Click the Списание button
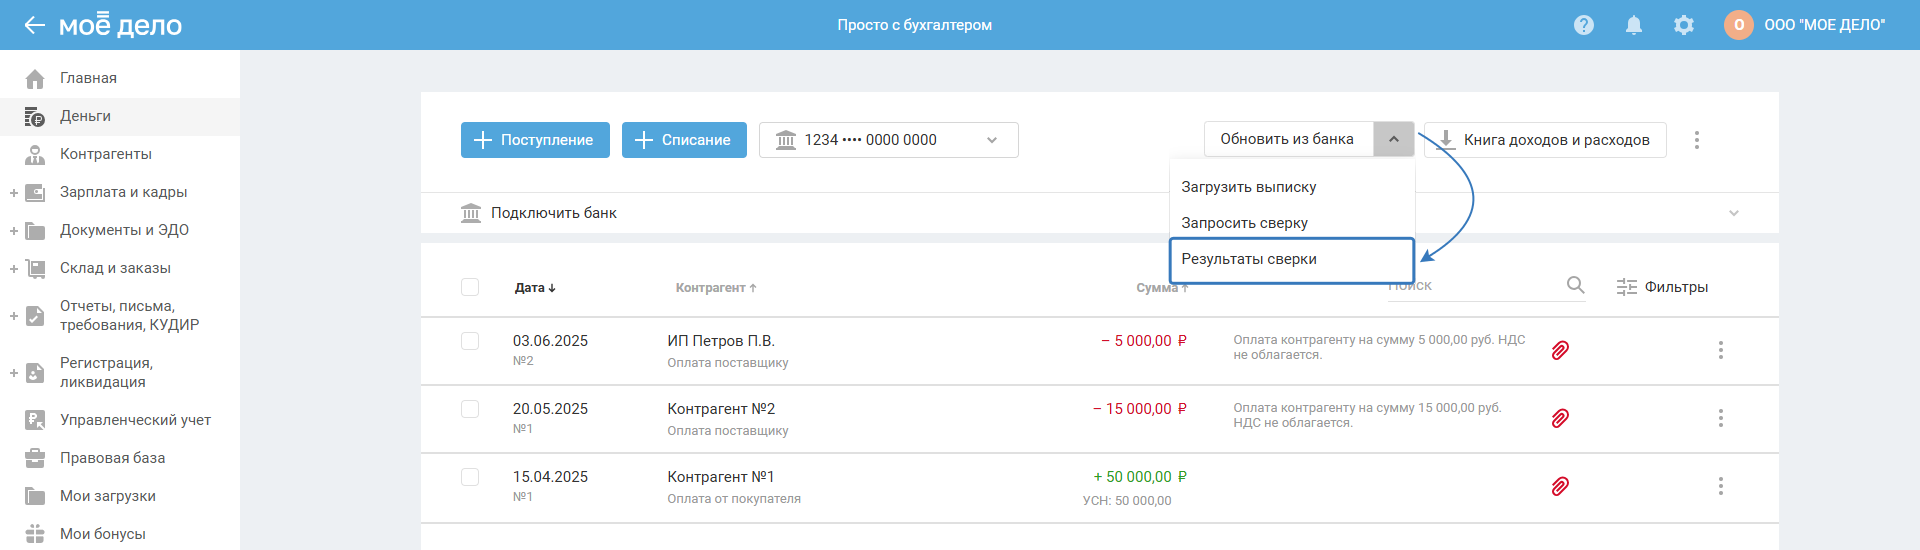This screenshot has width=1920, height=550. click(684, 140)
